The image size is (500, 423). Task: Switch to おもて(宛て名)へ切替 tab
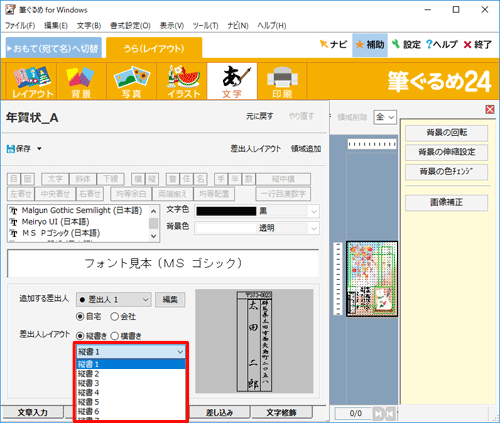(54, 48)
